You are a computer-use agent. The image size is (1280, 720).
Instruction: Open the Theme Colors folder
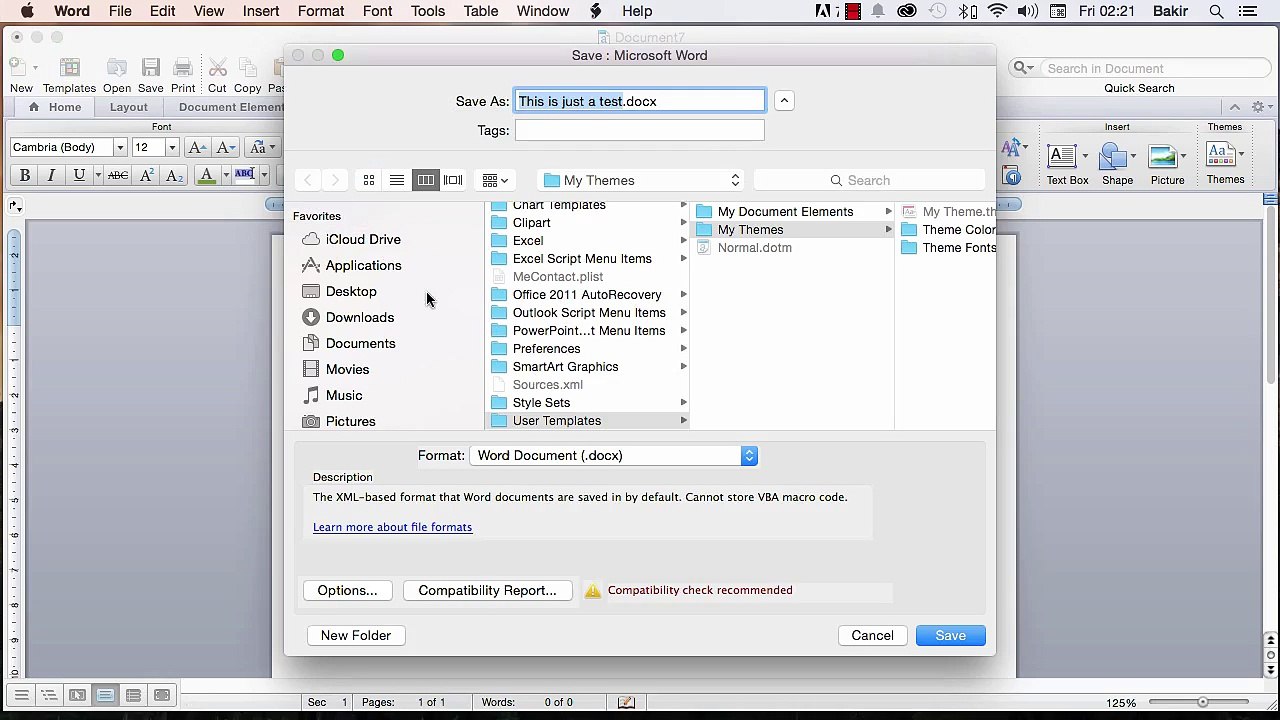click(x=947, y=230)
